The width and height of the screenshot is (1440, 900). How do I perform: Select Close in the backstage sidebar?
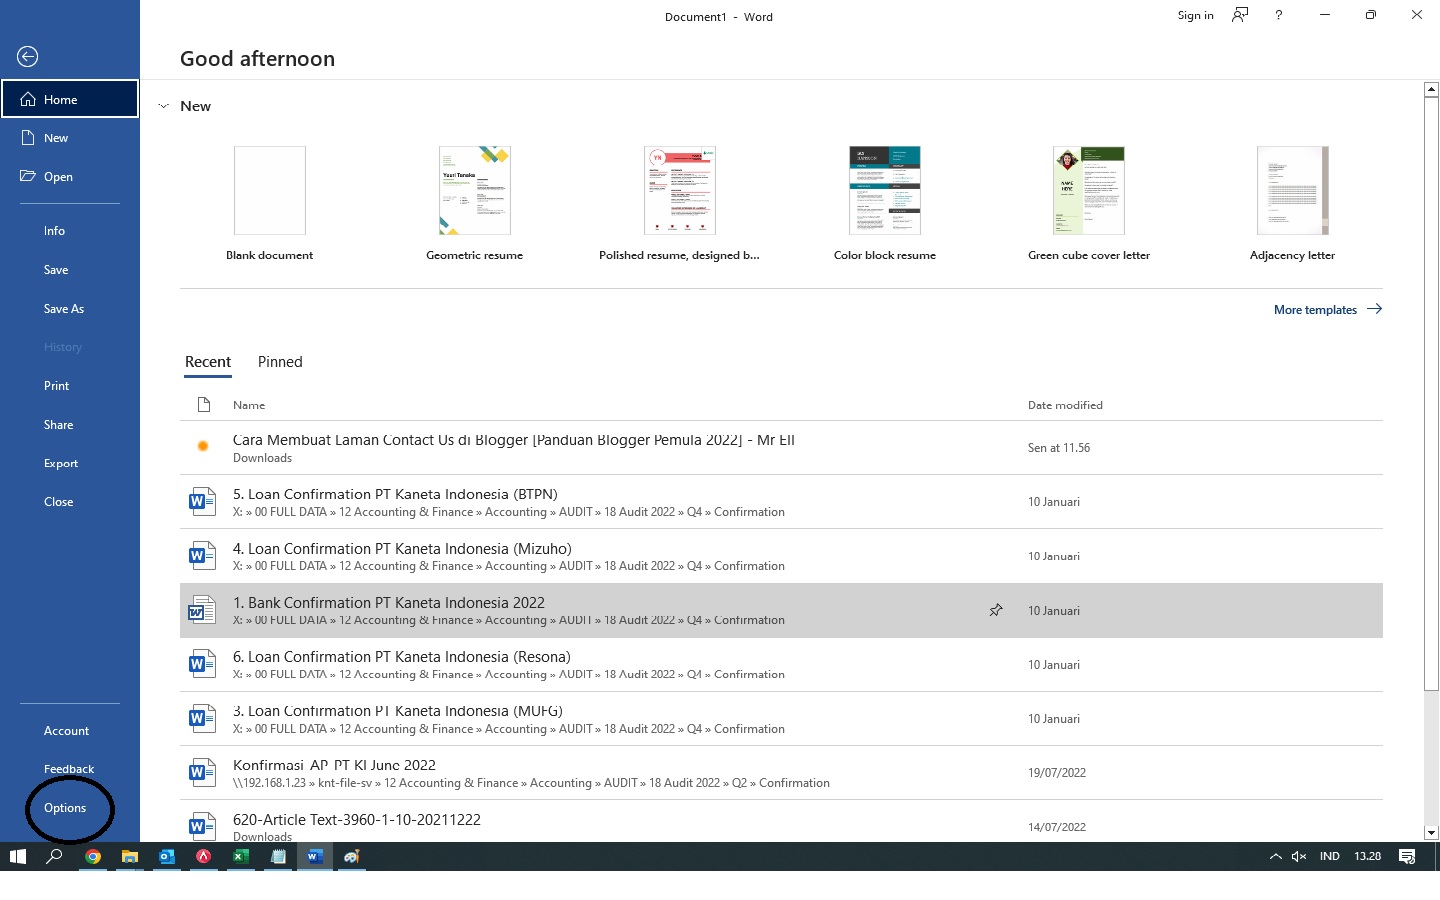coord(70,502)
